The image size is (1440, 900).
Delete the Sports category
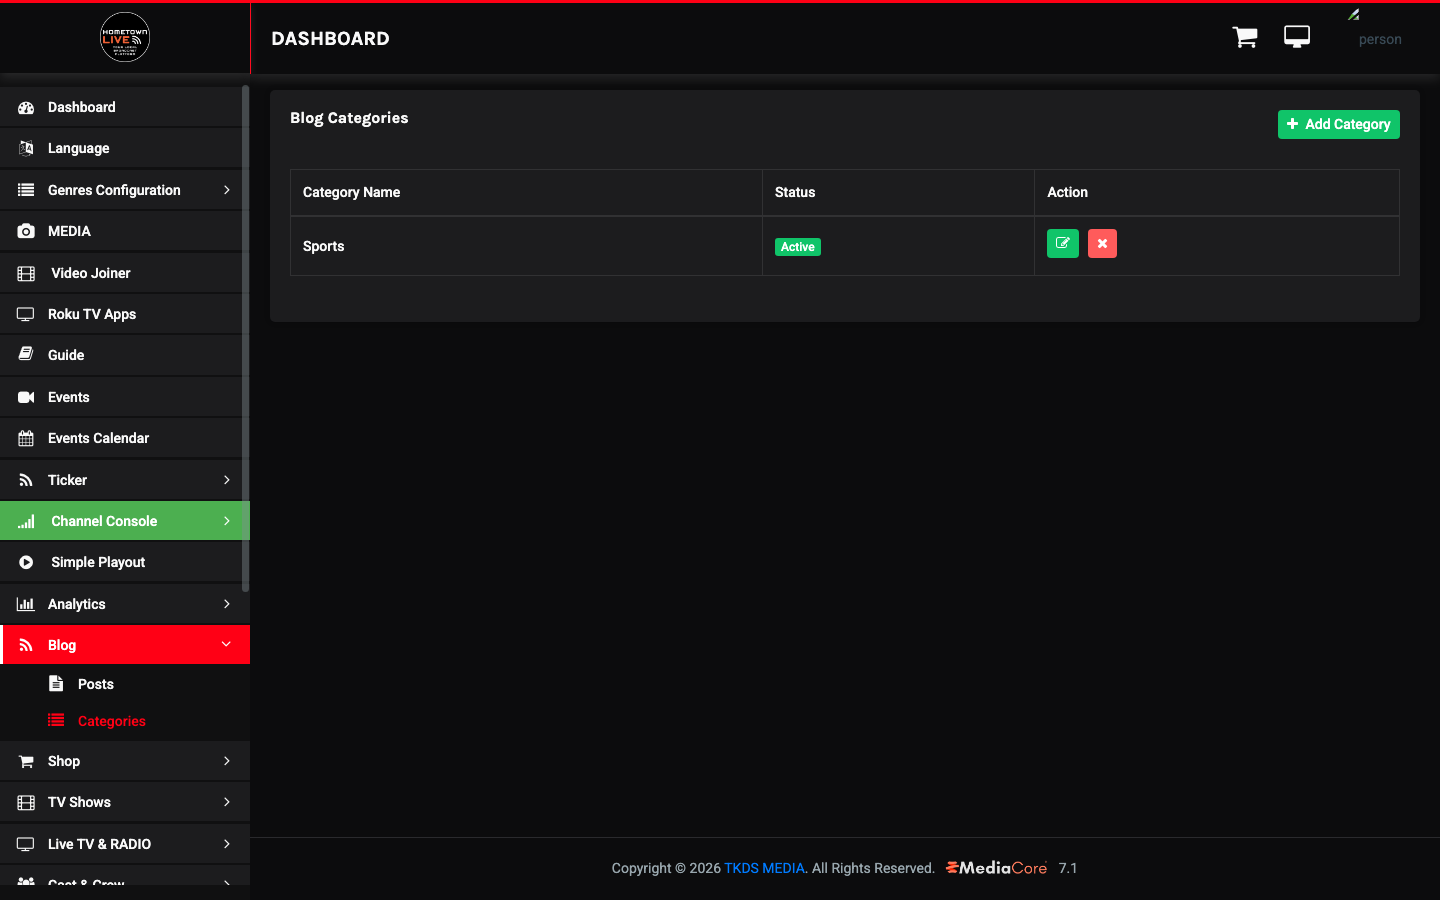coord(1102,244)
